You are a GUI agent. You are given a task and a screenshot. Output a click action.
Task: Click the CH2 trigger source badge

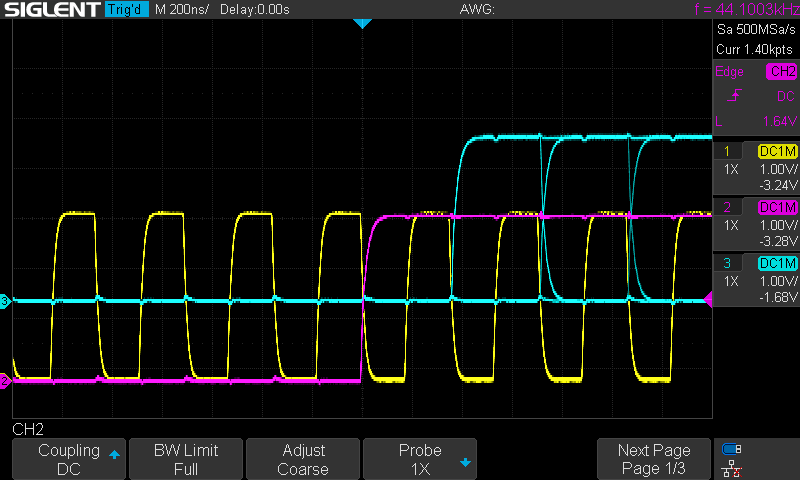(x=782, y=71)
